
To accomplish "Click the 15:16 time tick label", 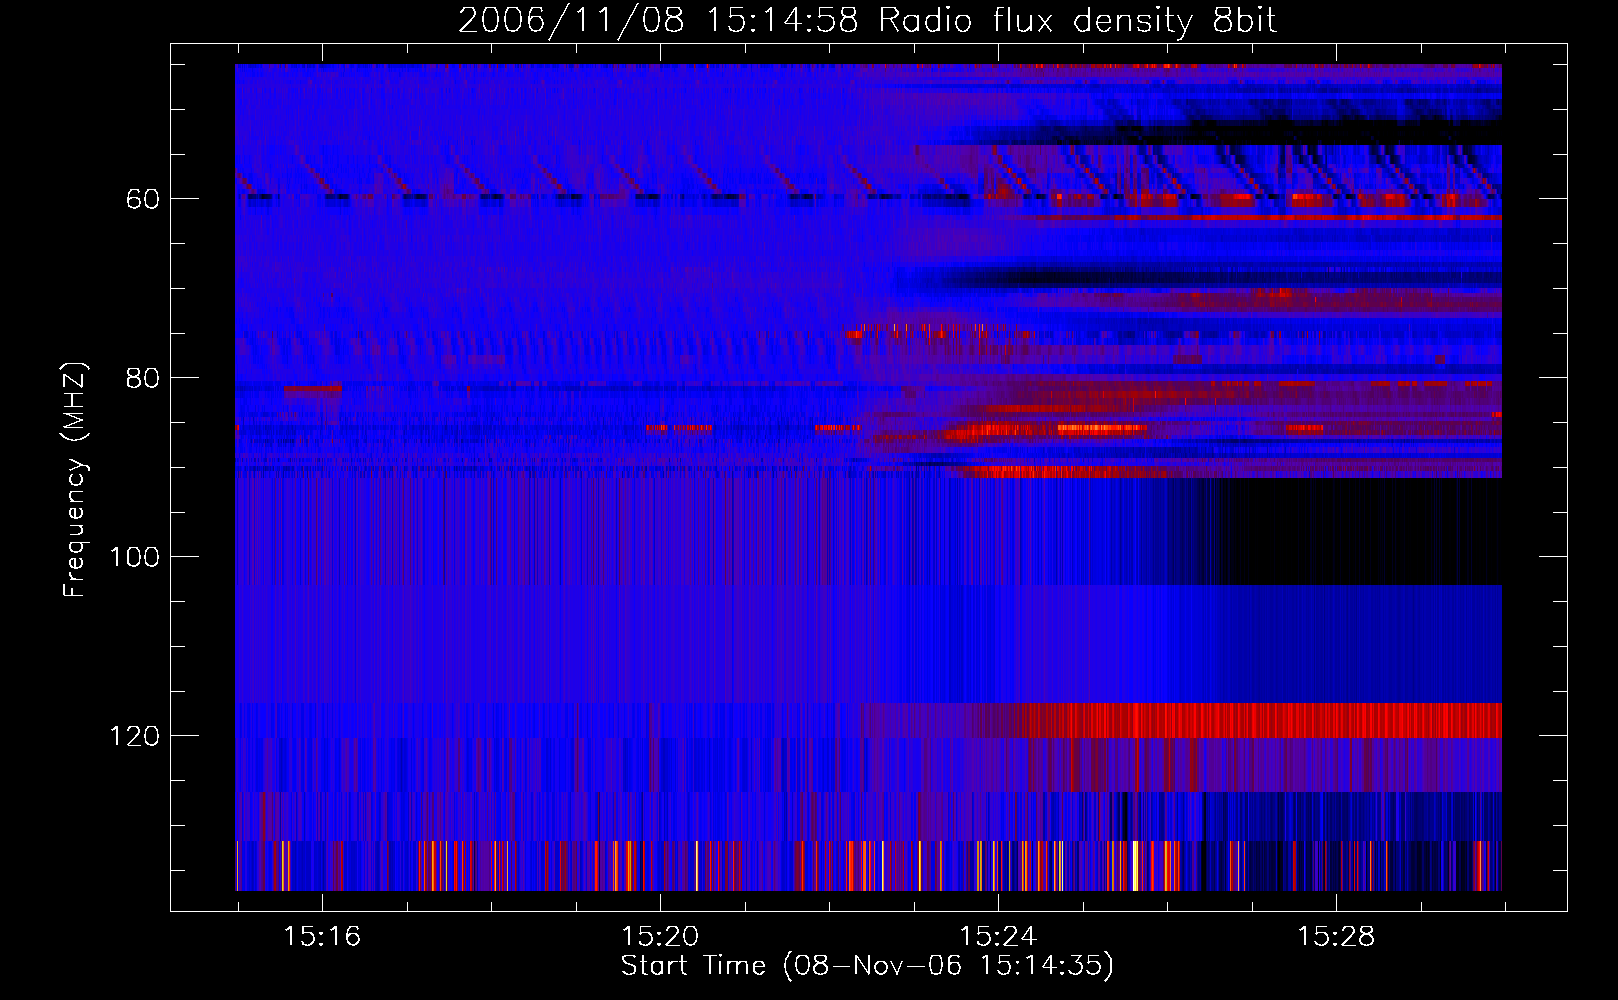I will 322,937.
